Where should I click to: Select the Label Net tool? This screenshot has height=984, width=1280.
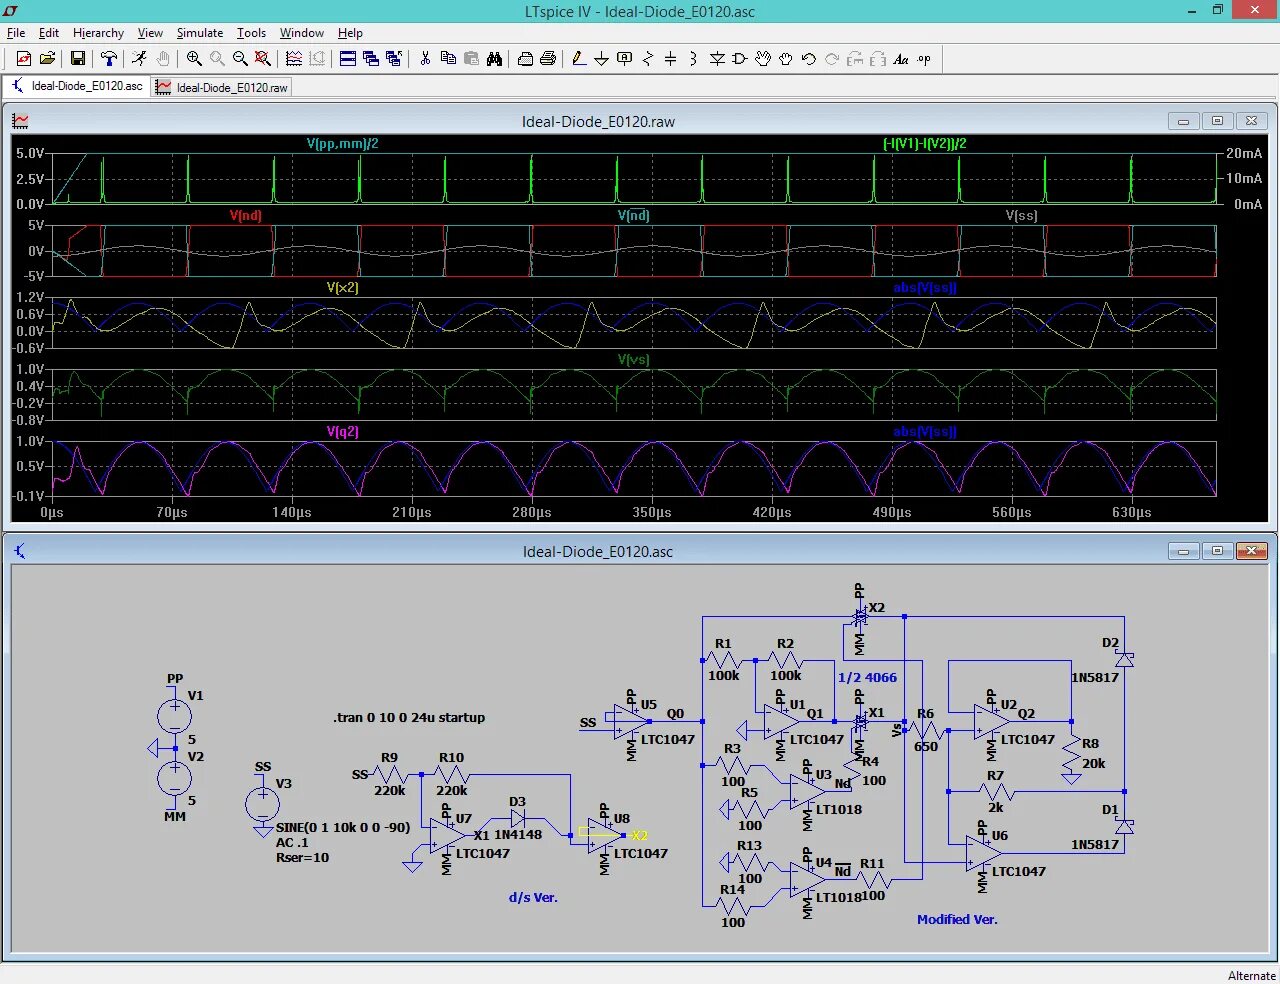pyautogui.click(x=625, y=59)
